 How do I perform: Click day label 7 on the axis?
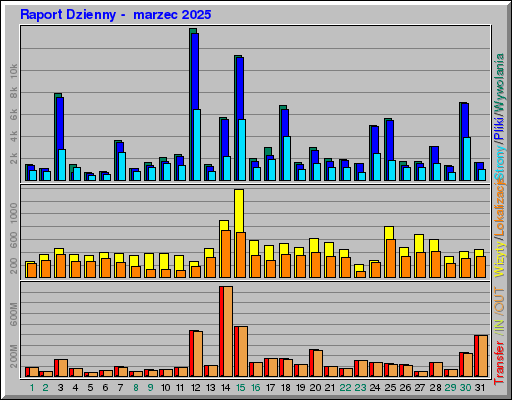pyautogui.click(x=120, y=388)
